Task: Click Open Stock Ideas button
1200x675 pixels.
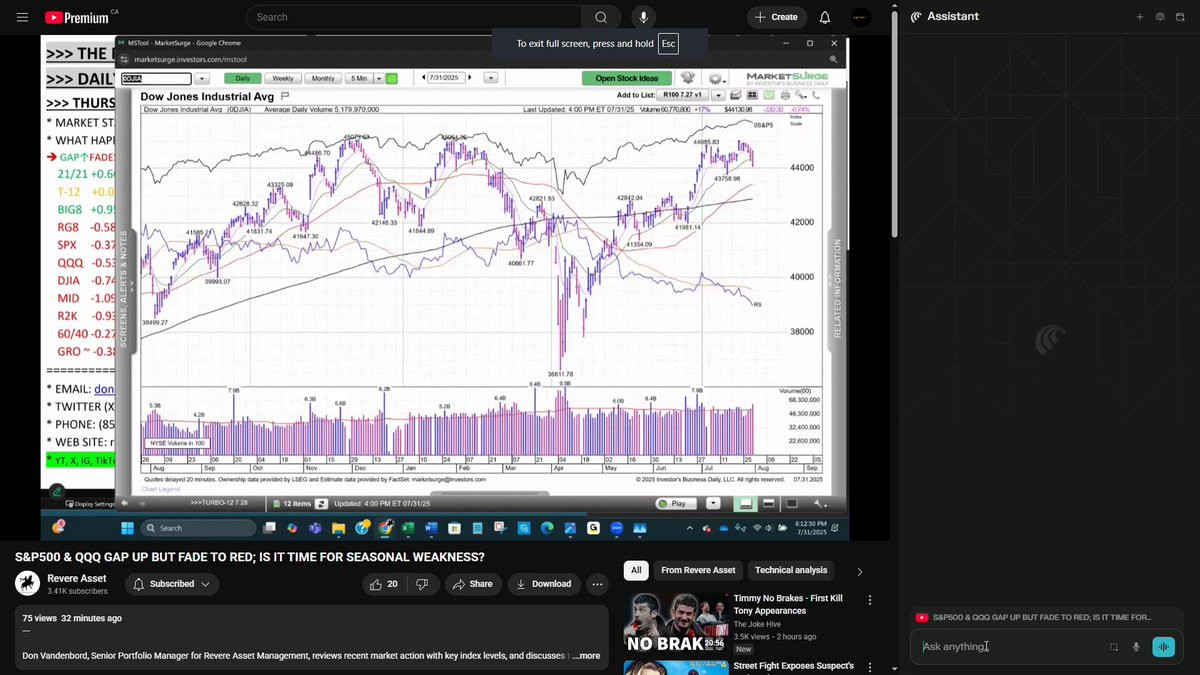Action: point(627,78)
